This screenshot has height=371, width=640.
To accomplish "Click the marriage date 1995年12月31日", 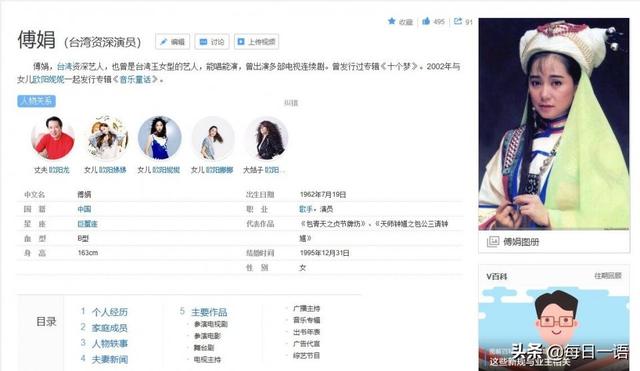I will click(324, 253).
